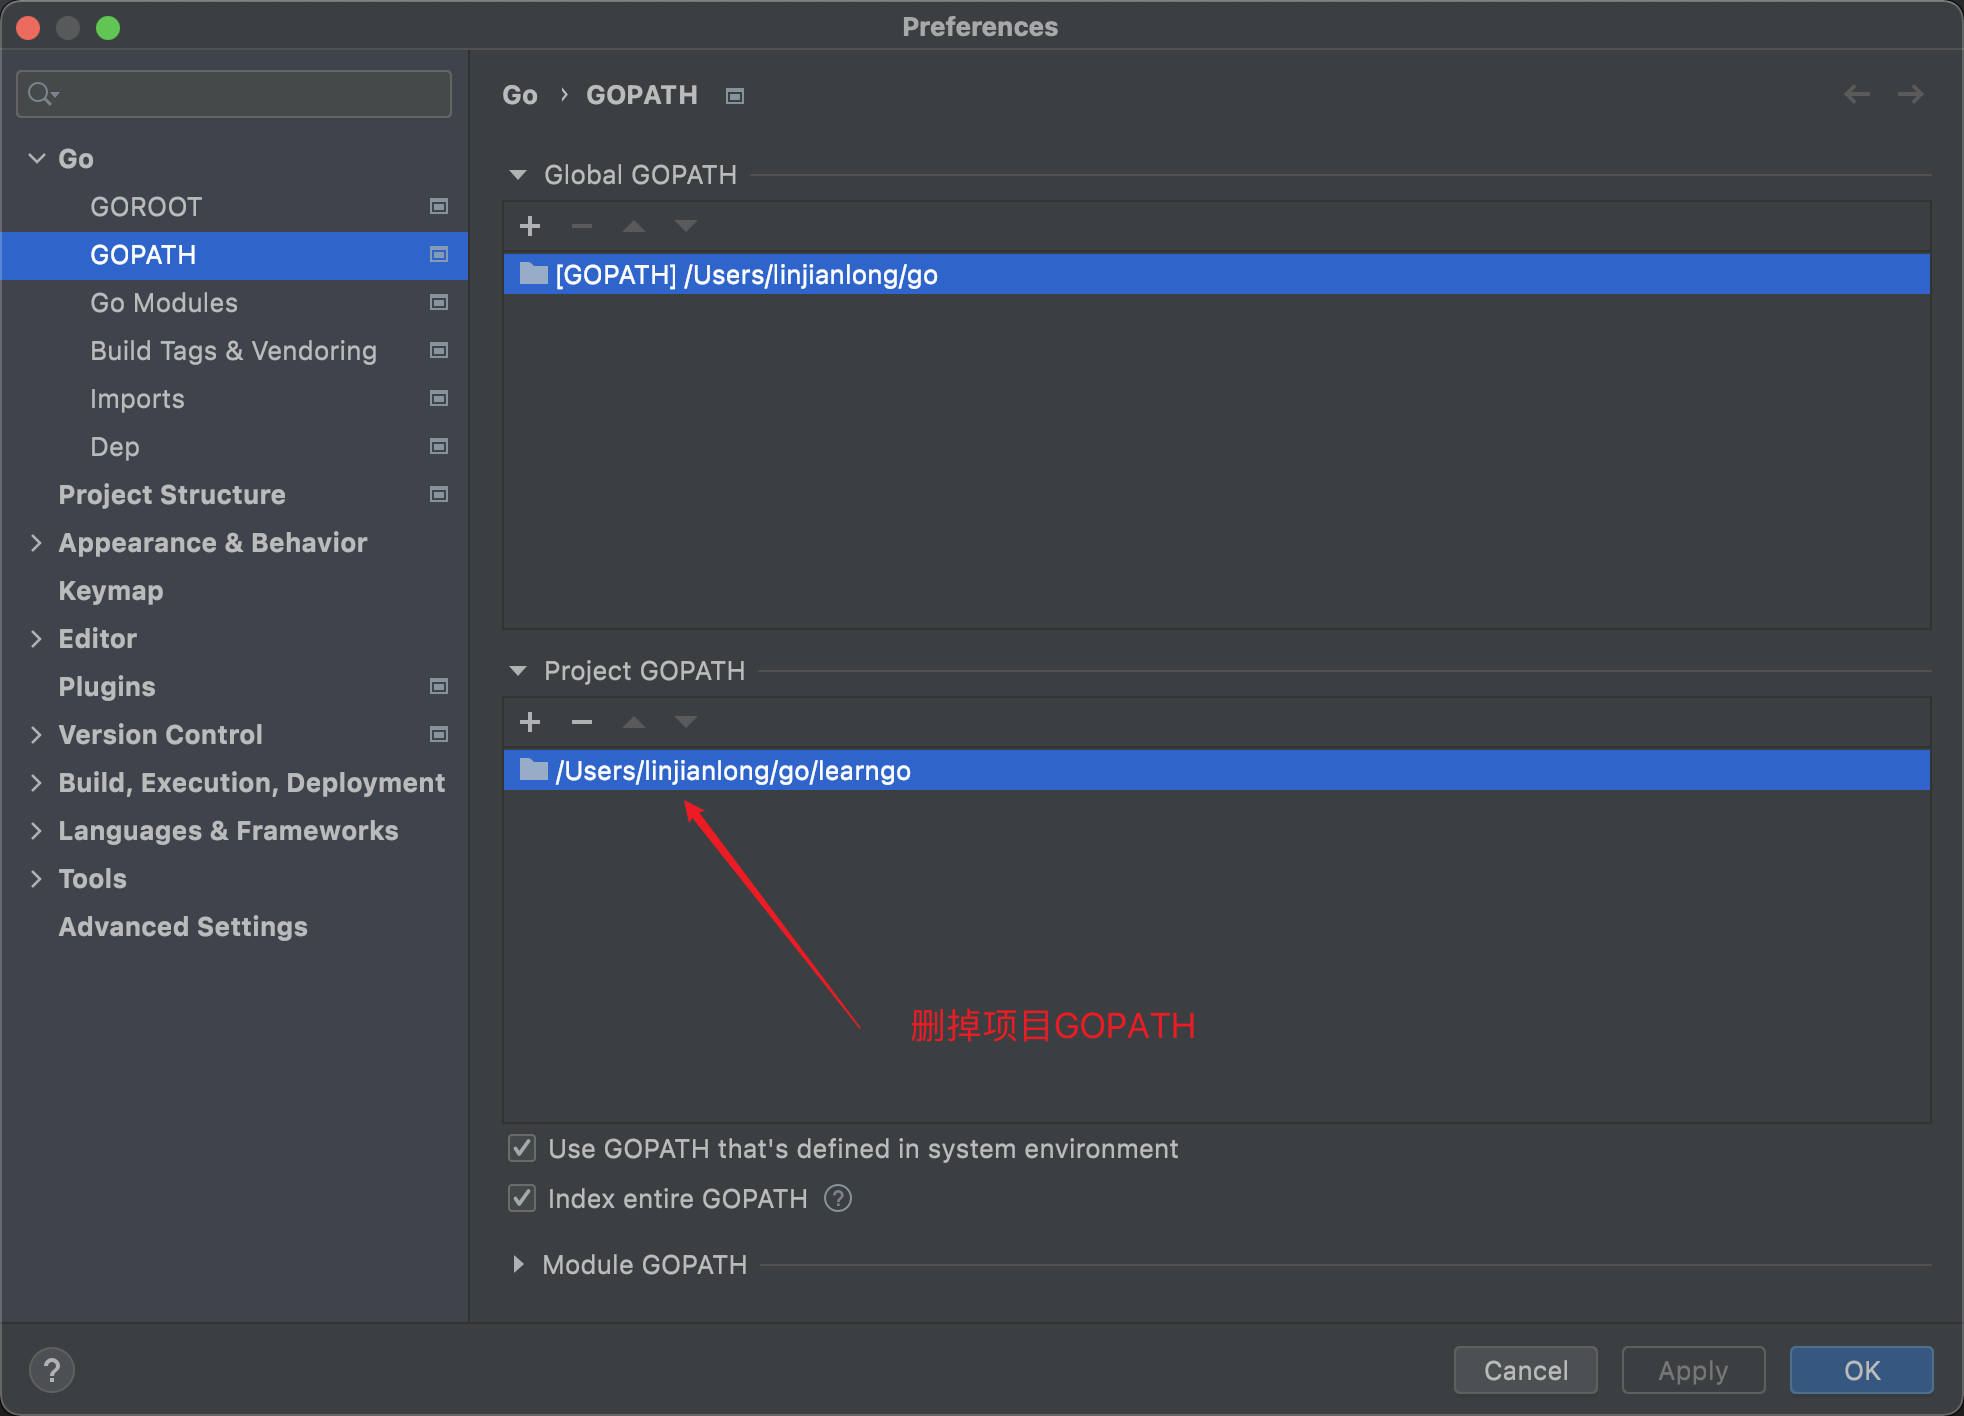Select the /Users/linjianlong/go/learngo path entry
Screen dimensions: 1964x1416
point(733,770)
